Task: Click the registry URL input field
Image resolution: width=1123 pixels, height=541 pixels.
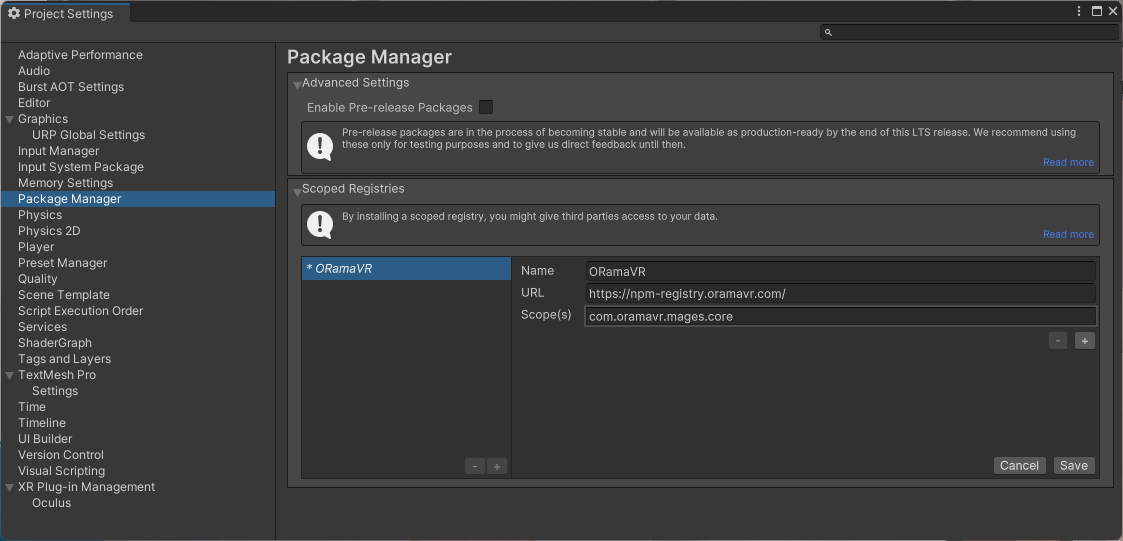Action: 840,294
